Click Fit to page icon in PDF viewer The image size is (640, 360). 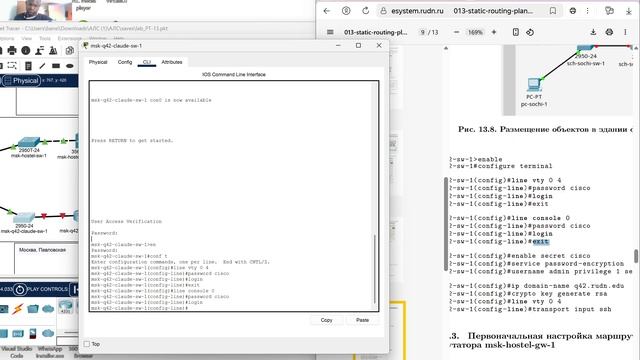516,32
